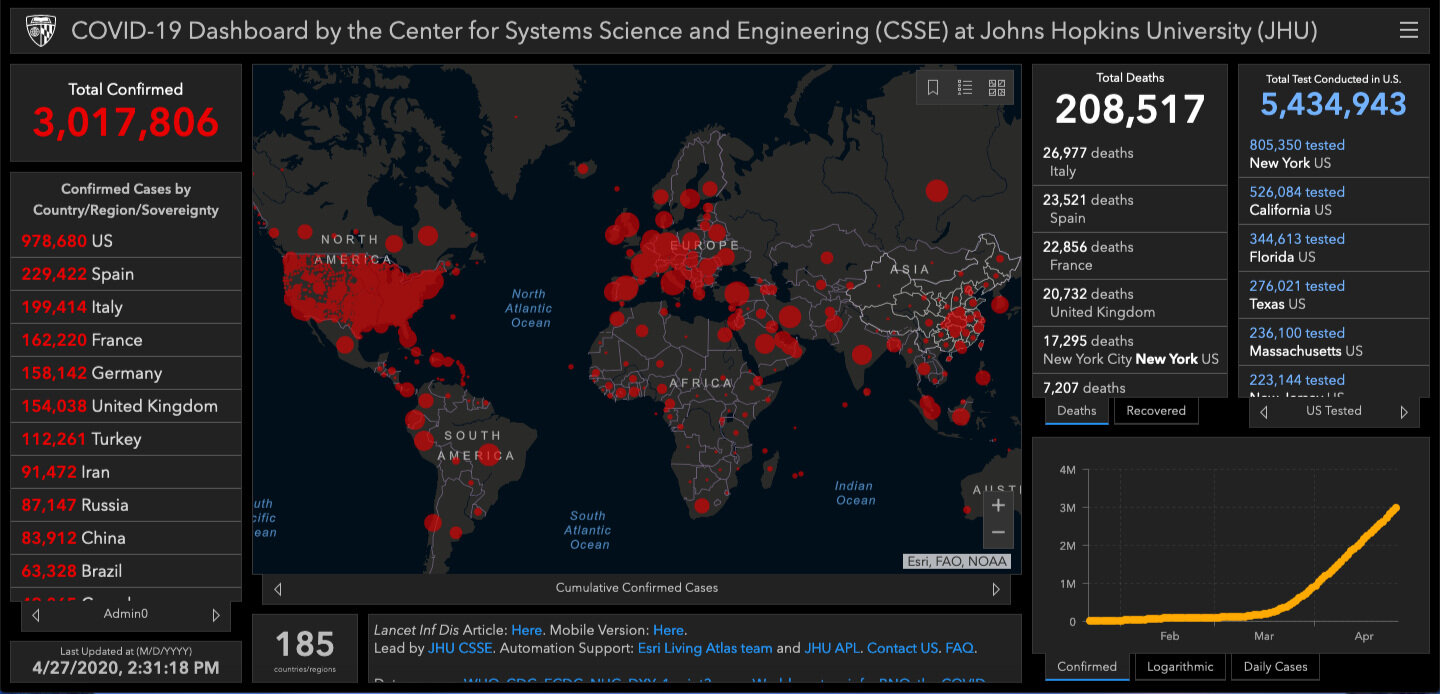This screenshot has width=1440, height=694.
Task: Open the map bookmarks icon
Action: point(933,88)
